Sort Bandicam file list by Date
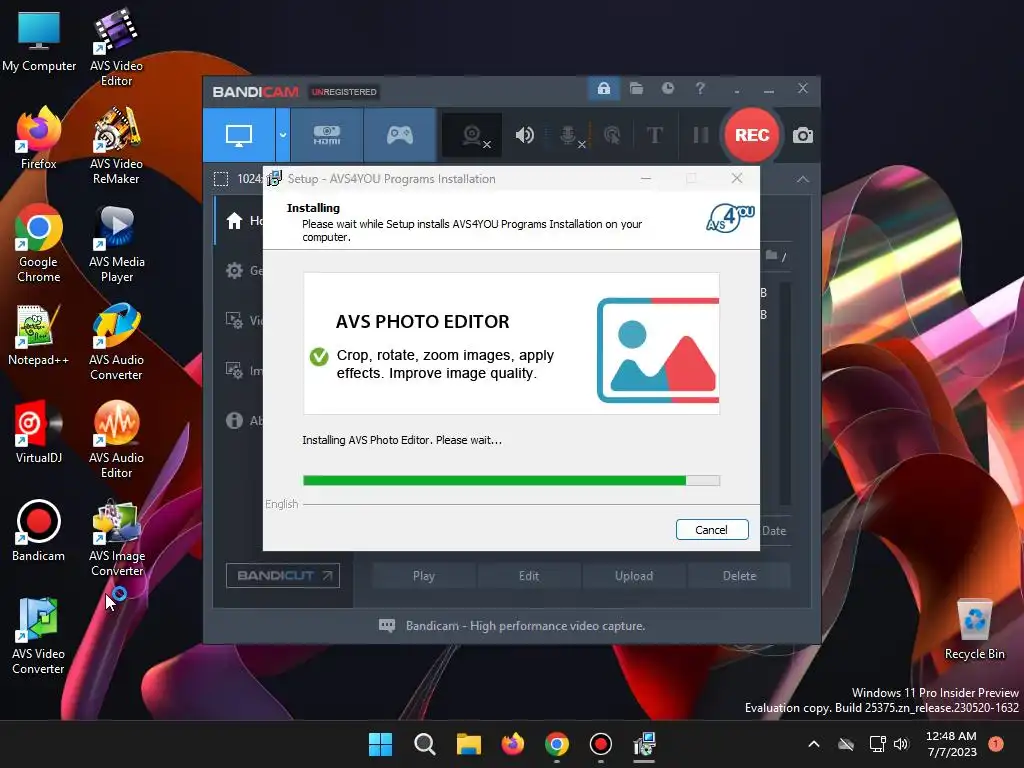Screen dimensions: 1024x768 coord(775,531)
